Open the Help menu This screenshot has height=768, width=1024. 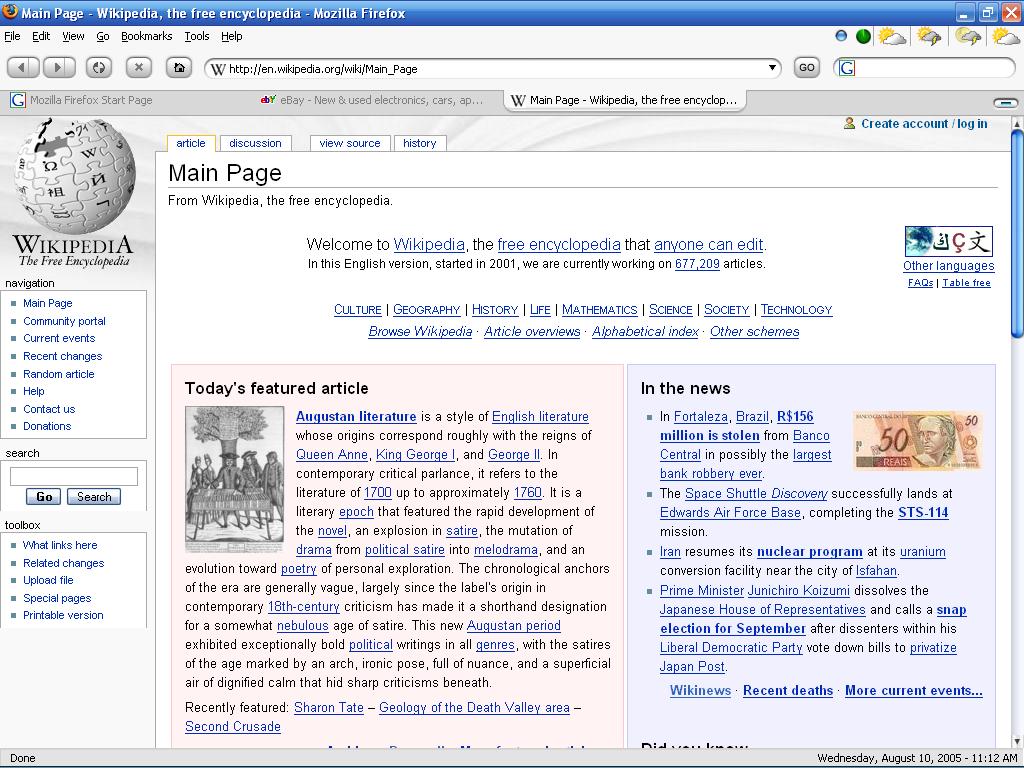pyautogui.click(x=231, y=36)
